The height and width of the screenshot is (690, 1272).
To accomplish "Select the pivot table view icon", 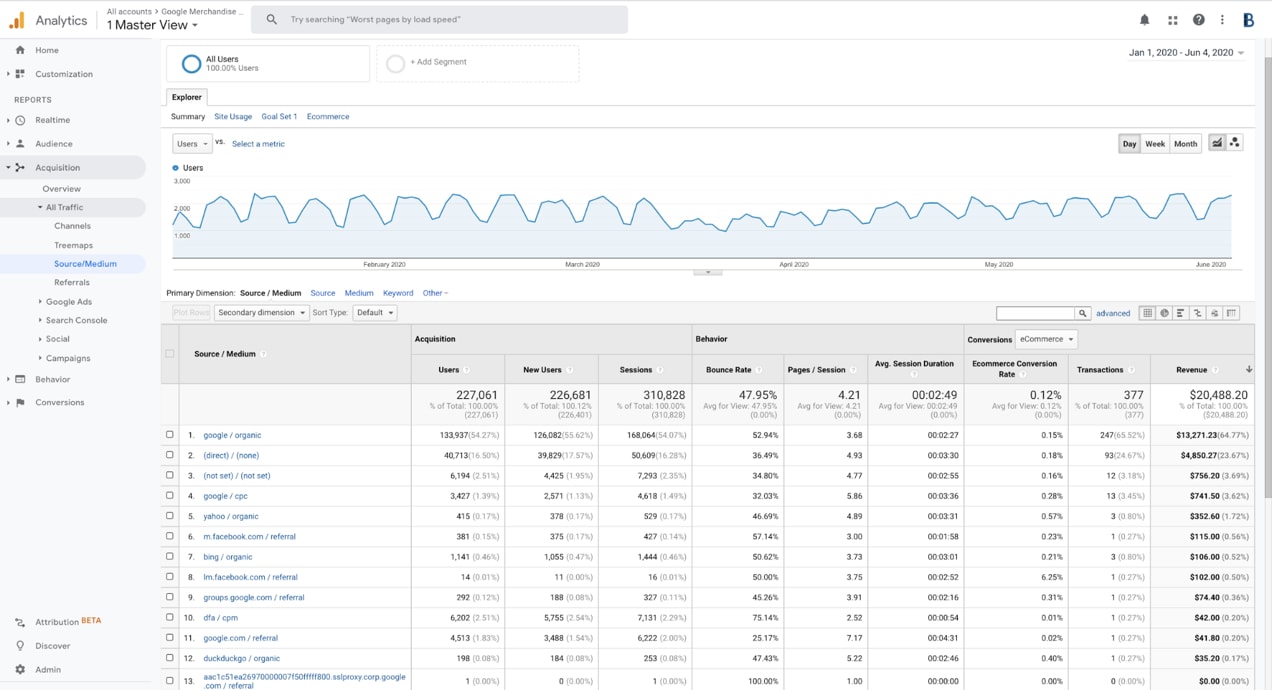I will (x=1232, y=313).
